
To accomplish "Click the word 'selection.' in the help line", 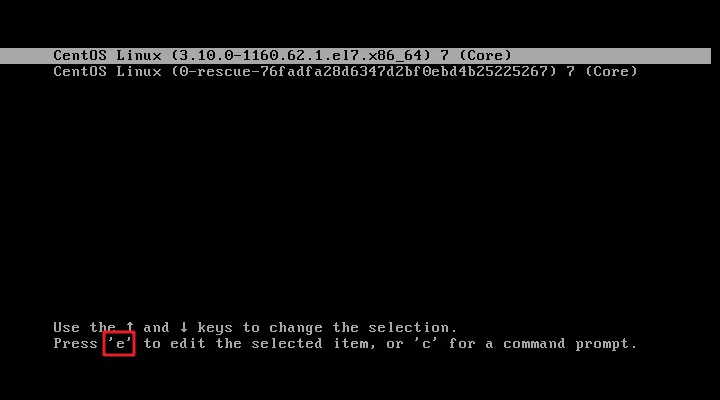I will tap(412, 327).
